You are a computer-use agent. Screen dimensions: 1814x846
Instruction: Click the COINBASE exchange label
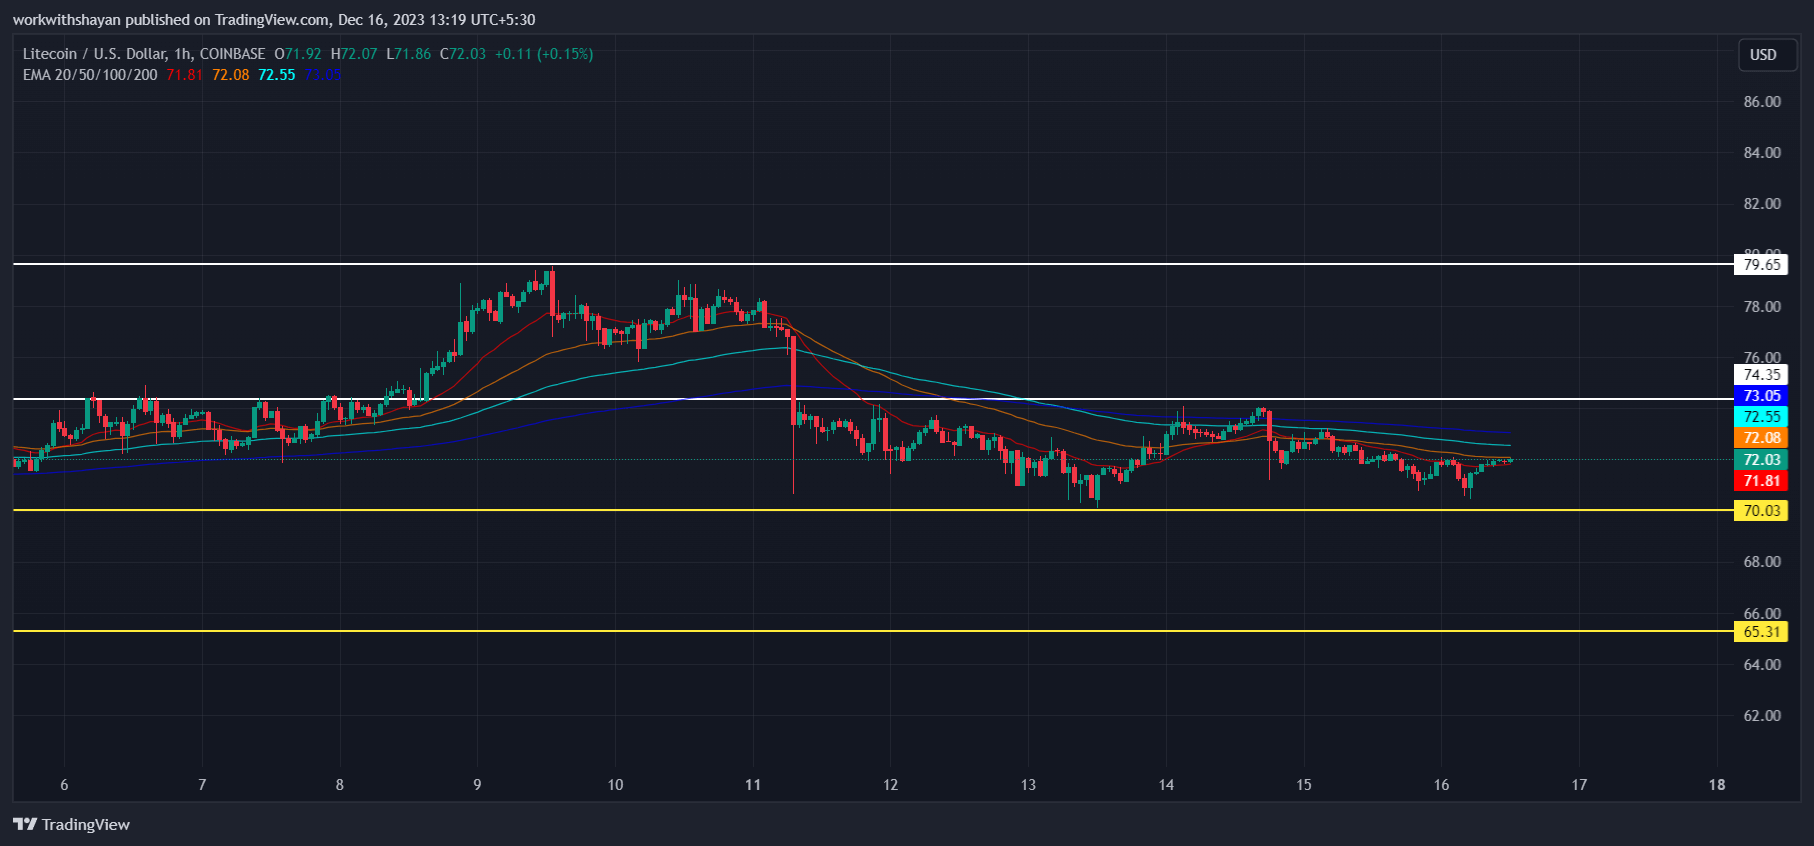[232, 54]
